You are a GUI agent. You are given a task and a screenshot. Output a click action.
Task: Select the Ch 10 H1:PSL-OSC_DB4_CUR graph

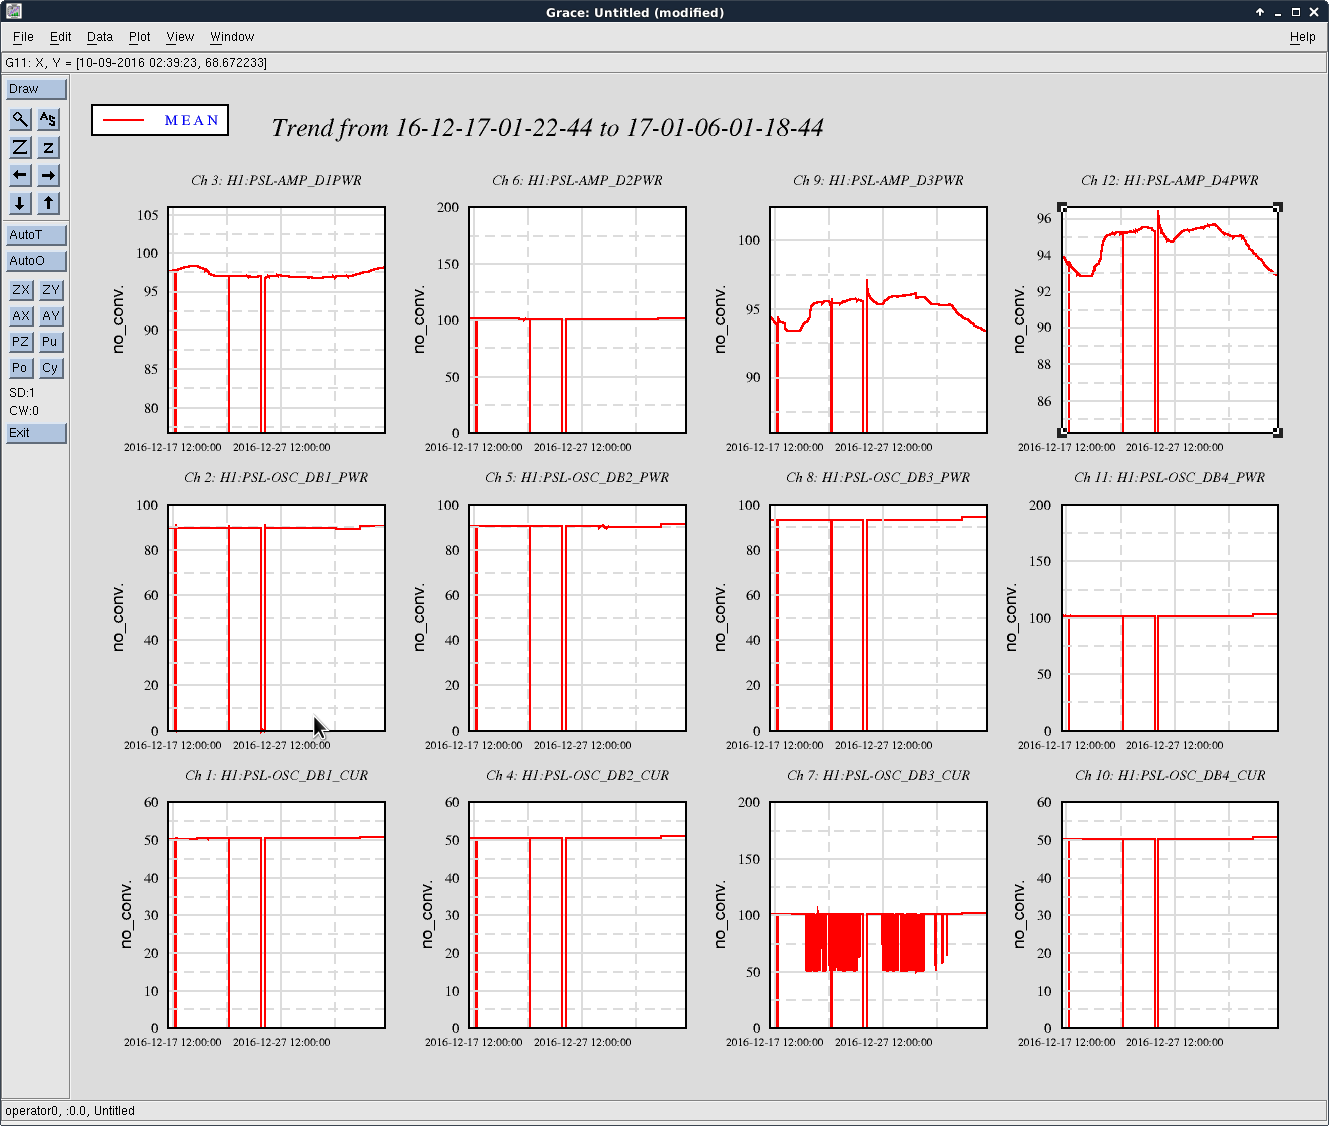pos(1170,915)
